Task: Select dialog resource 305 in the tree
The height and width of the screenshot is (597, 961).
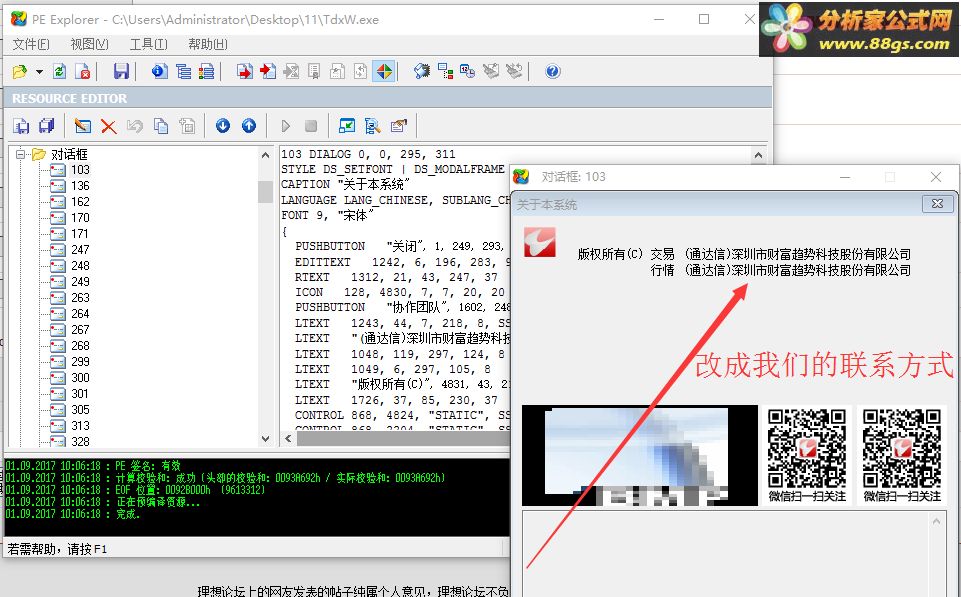Action: (x=80, y=409)
